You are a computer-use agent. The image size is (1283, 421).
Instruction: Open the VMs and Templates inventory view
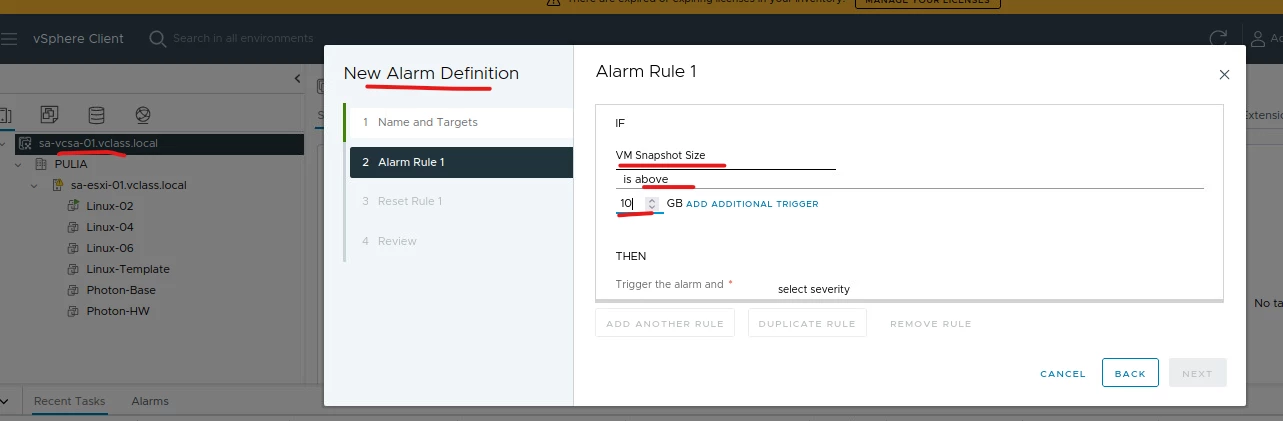pyautogui.click(x=50, y=114)
